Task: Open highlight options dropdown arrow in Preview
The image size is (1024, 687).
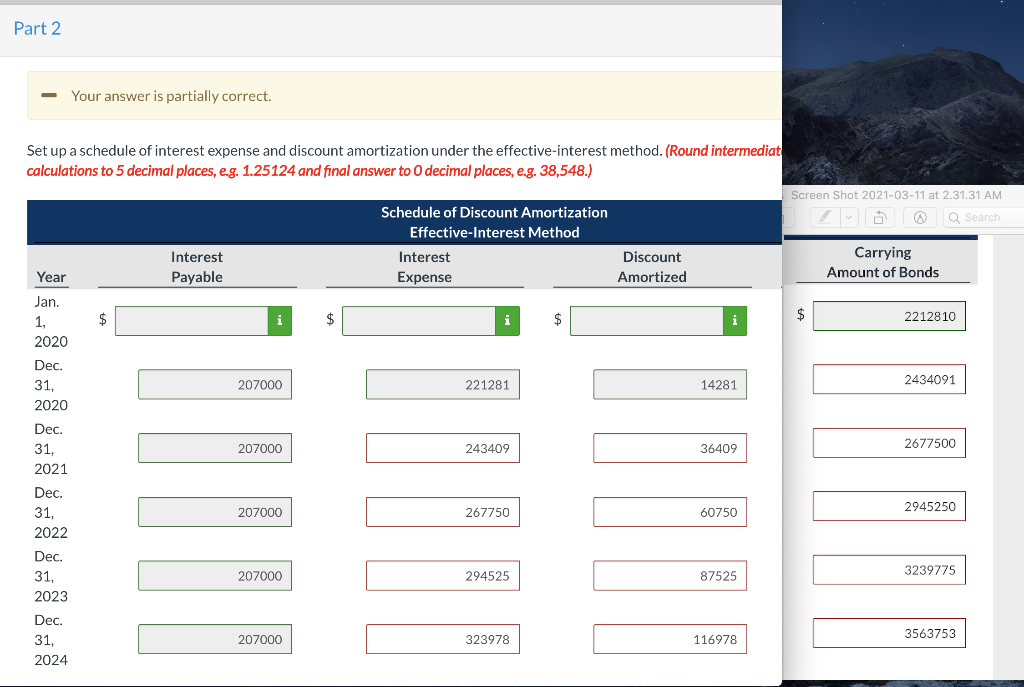Action: pos(849,217)
